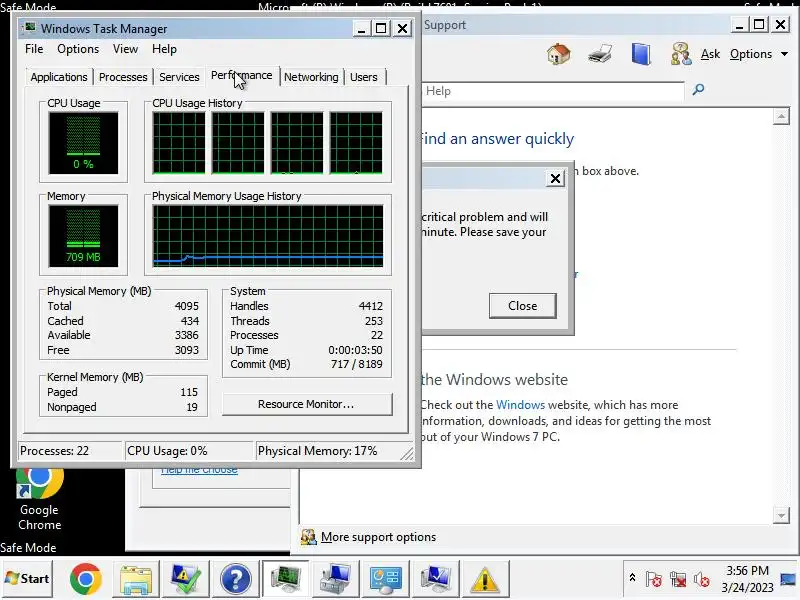
Task: Dismiss the critical problem dialog with its X
Action: click(x=555, y=179)
